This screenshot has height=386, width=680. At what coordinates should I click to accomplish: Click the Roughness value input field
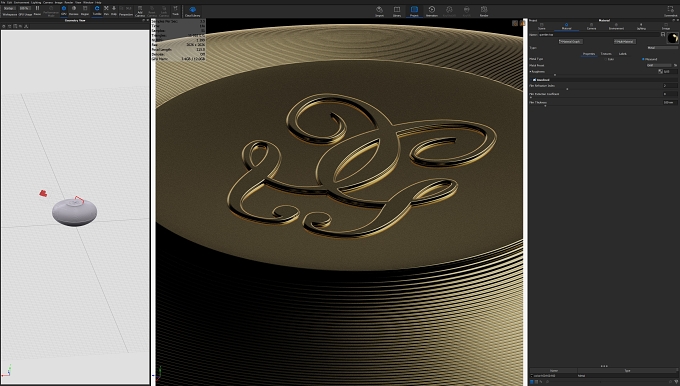pos(670,72)
